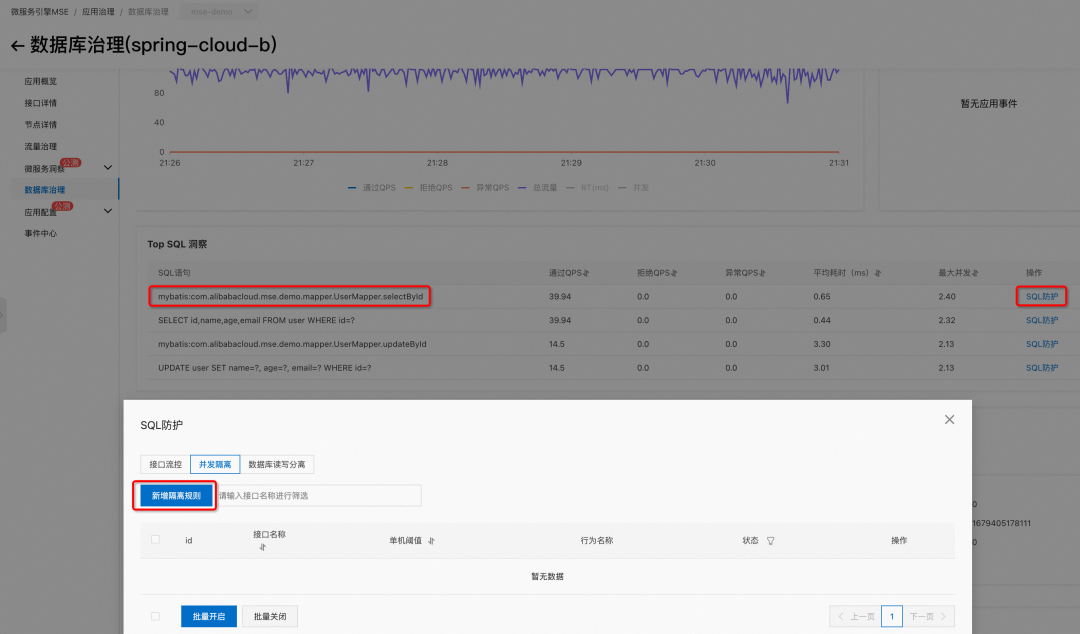Click the 新增隔离规则 button
The image size is (1080, 634).
(176, 495)
